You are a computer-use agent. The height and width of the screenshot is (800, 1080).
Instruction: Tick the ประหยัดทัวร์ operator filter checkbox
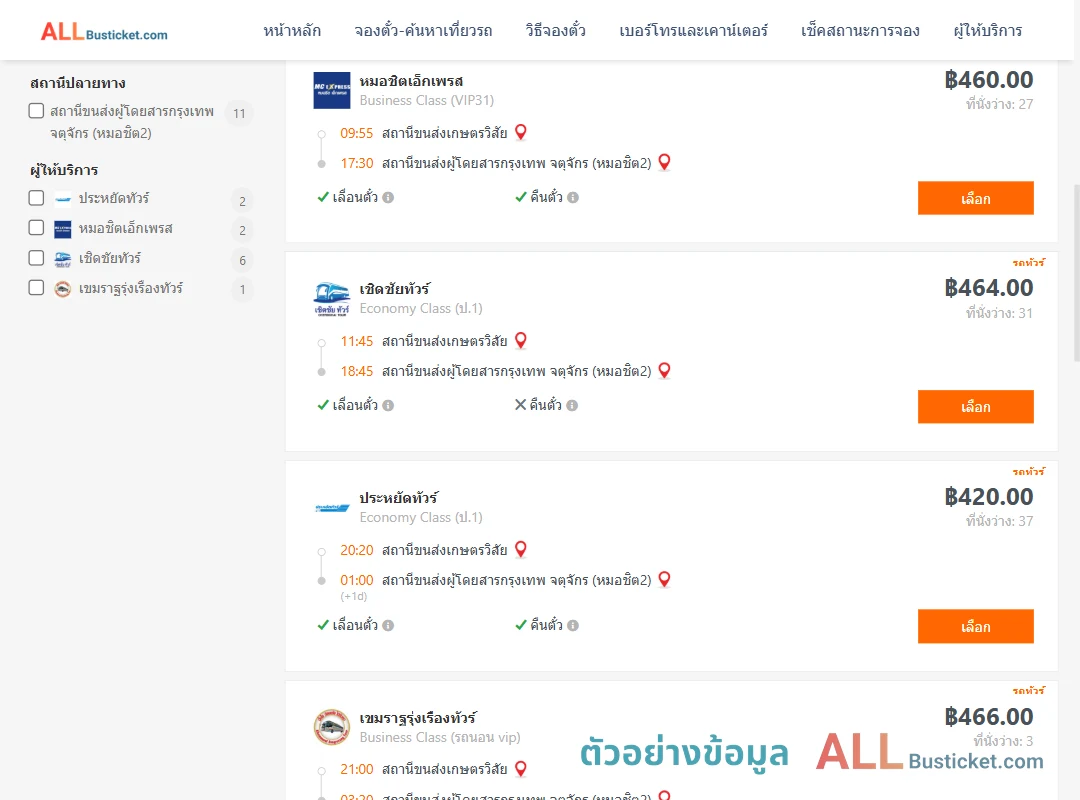37,198
